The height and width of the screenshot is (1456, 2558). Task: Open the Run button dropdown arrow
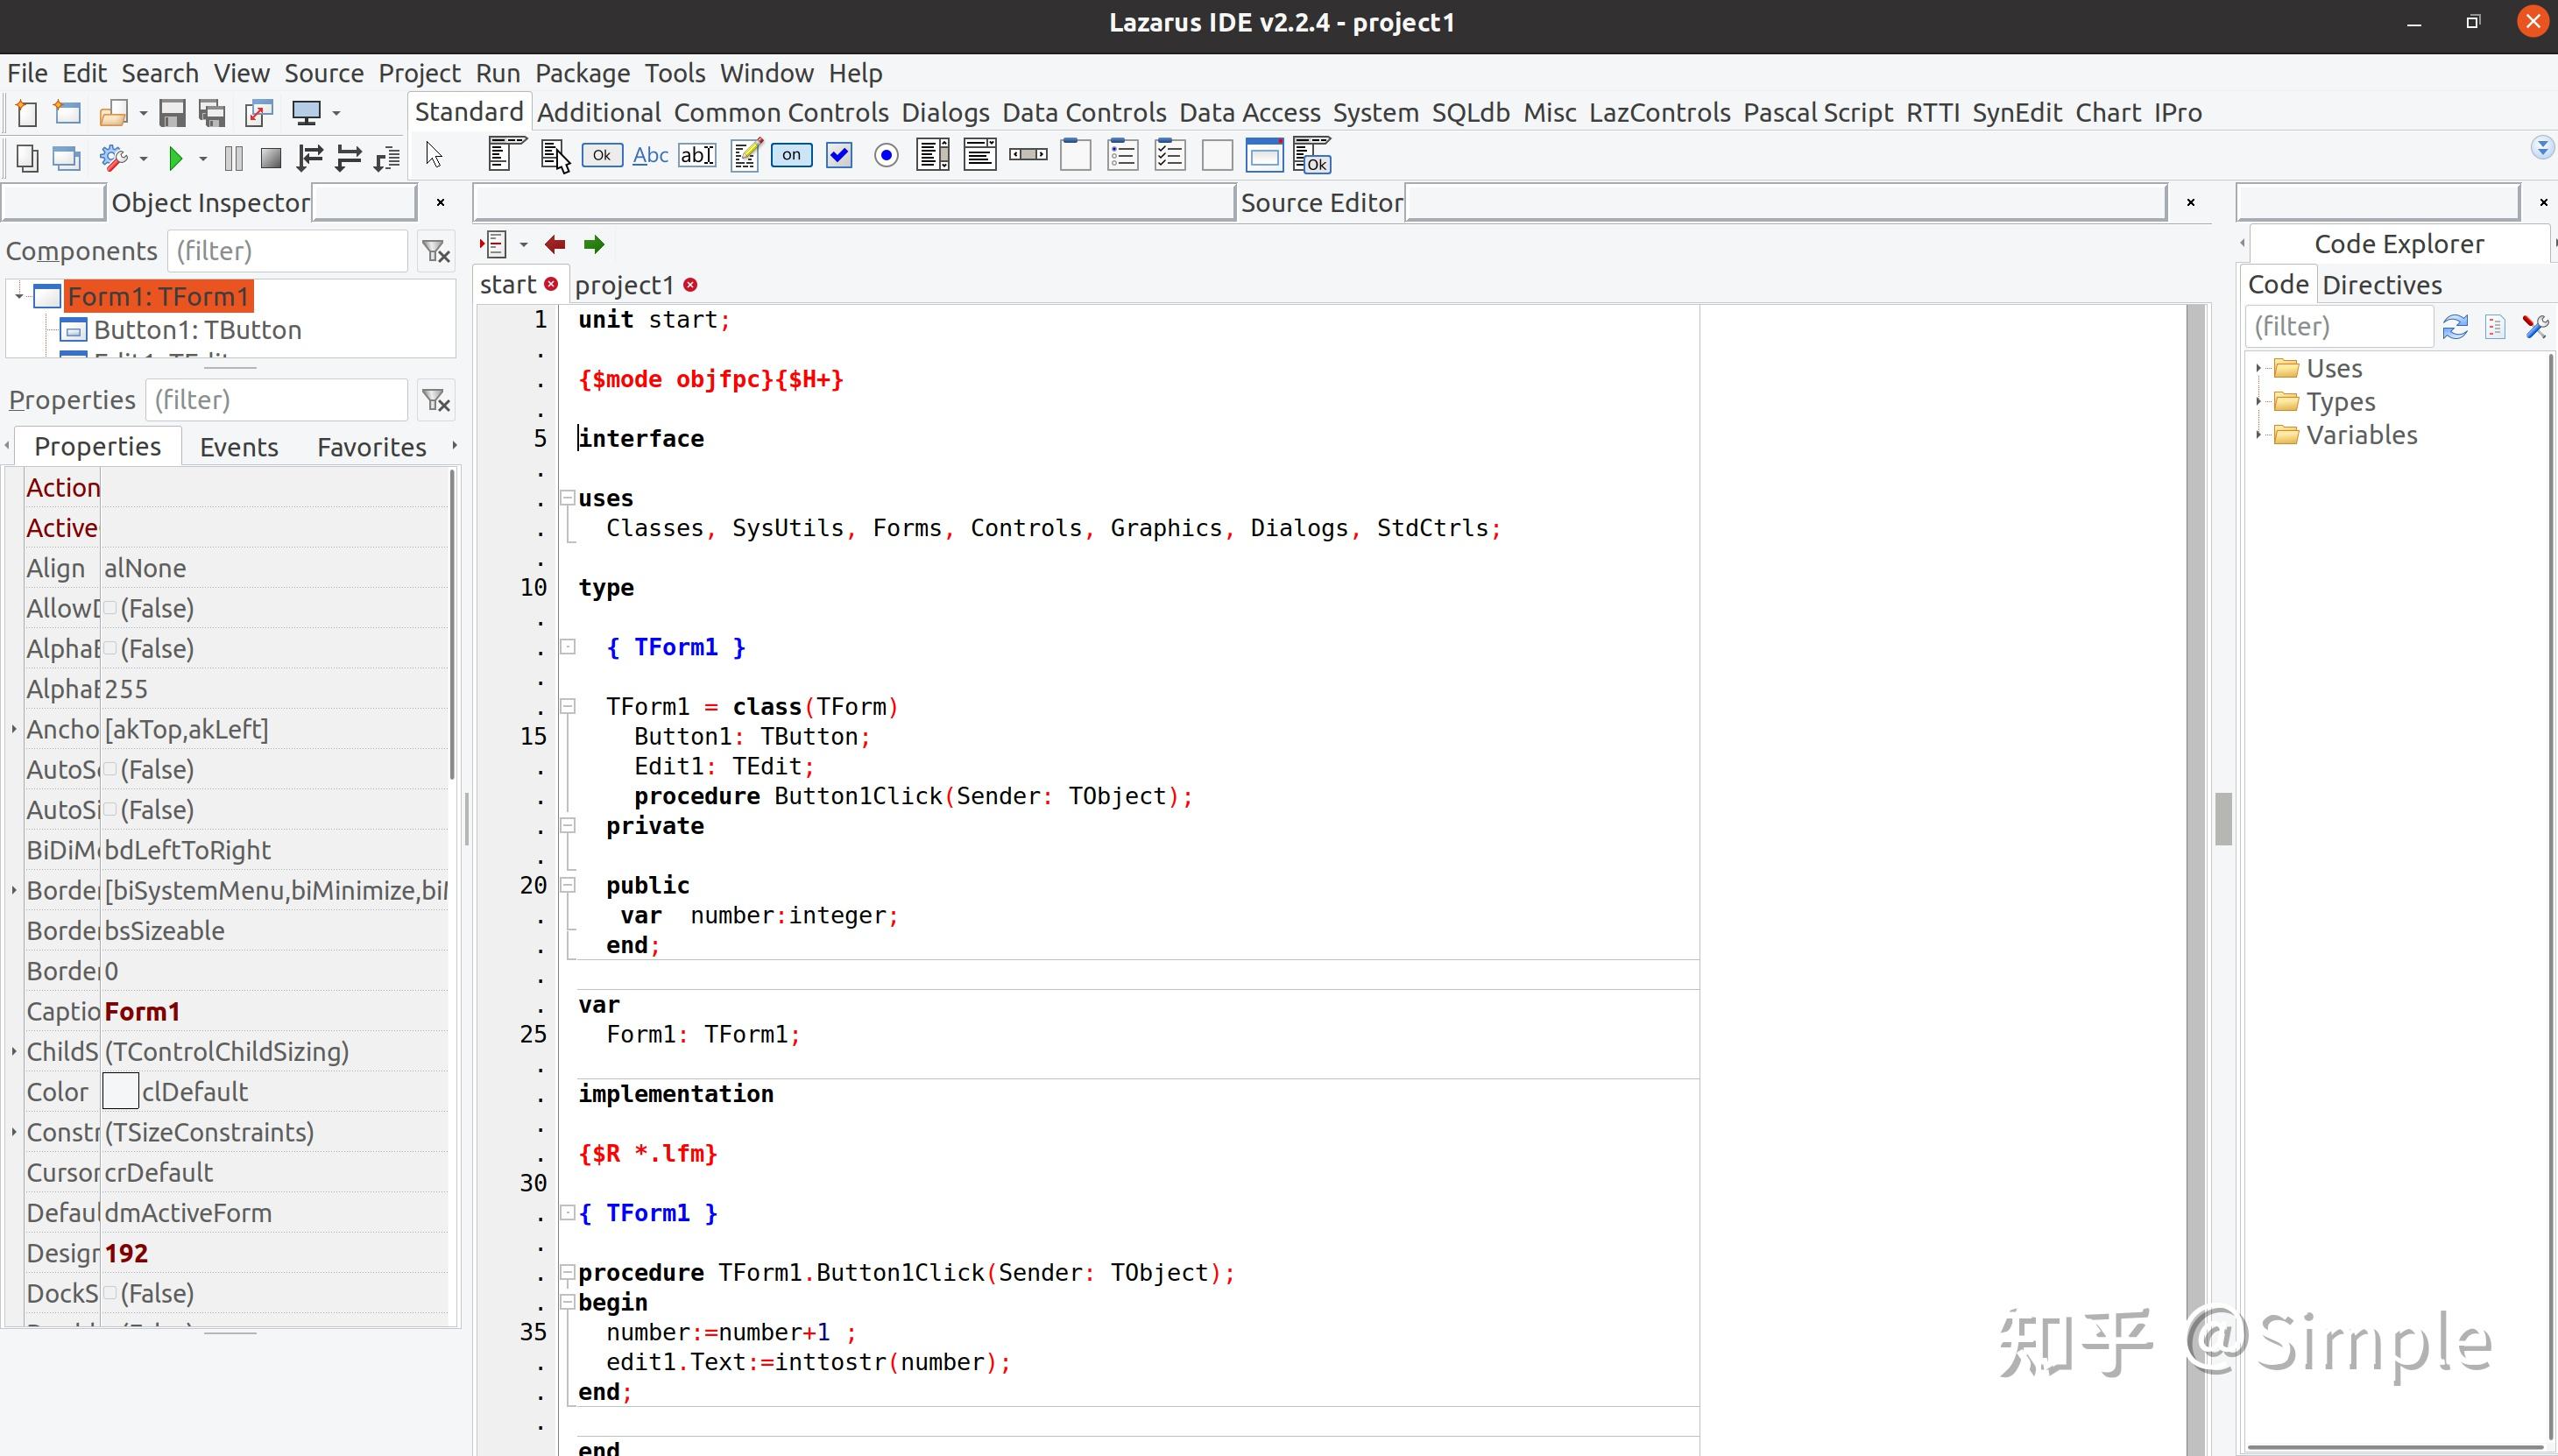click(x=203, y=158)
